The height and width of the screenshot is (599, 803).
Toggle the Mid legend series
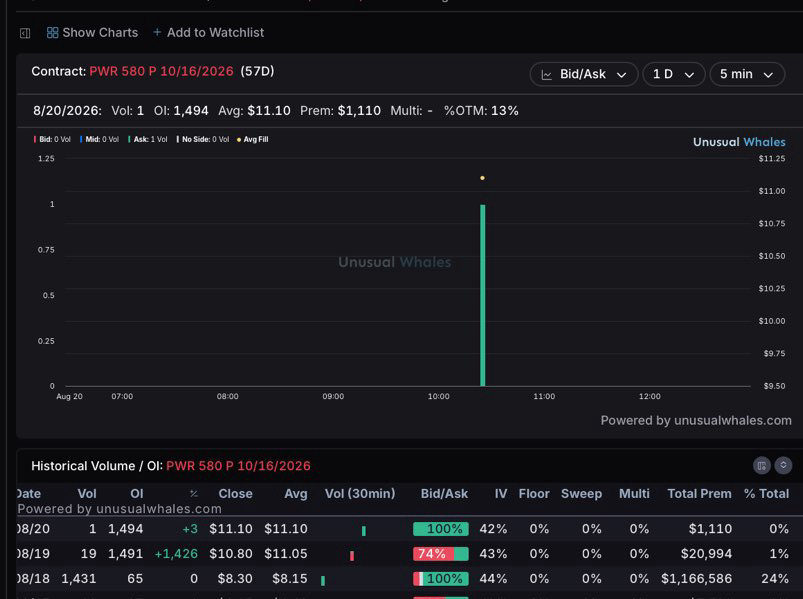click(99, 139)
